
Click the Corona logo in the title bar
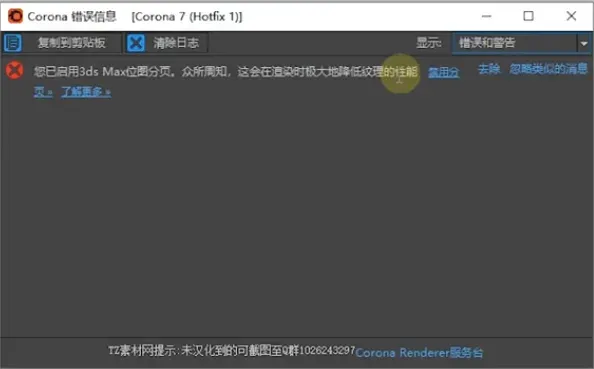click(16, 16)
